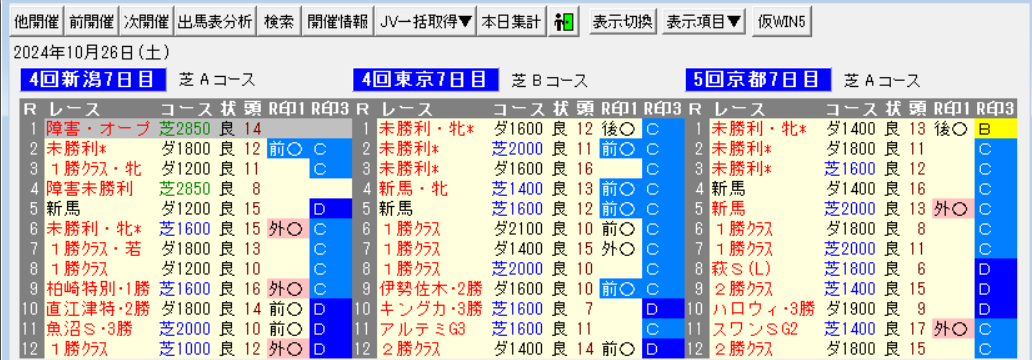Open 開催情報 meeting info

pos(338,22)
